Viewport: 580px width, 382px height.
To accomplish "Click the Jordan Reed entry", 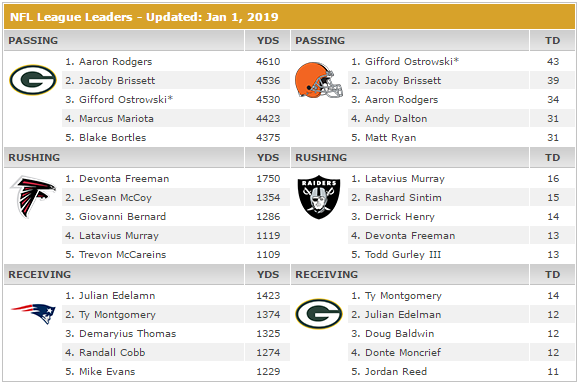I will (x=396, y=371).
